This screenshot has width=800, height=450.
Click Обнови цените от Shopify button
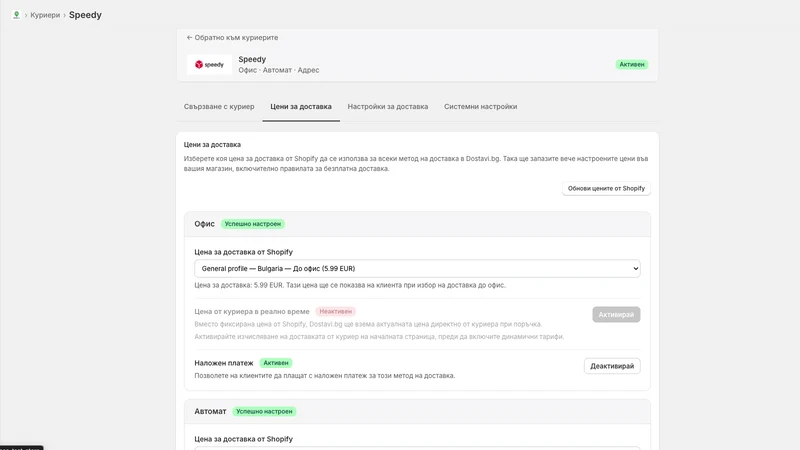coord(606,188)
